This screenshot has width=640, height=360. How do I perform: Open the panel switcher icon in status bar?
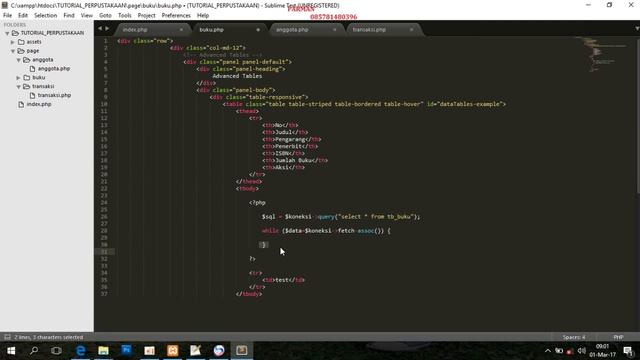pos(7,337)
